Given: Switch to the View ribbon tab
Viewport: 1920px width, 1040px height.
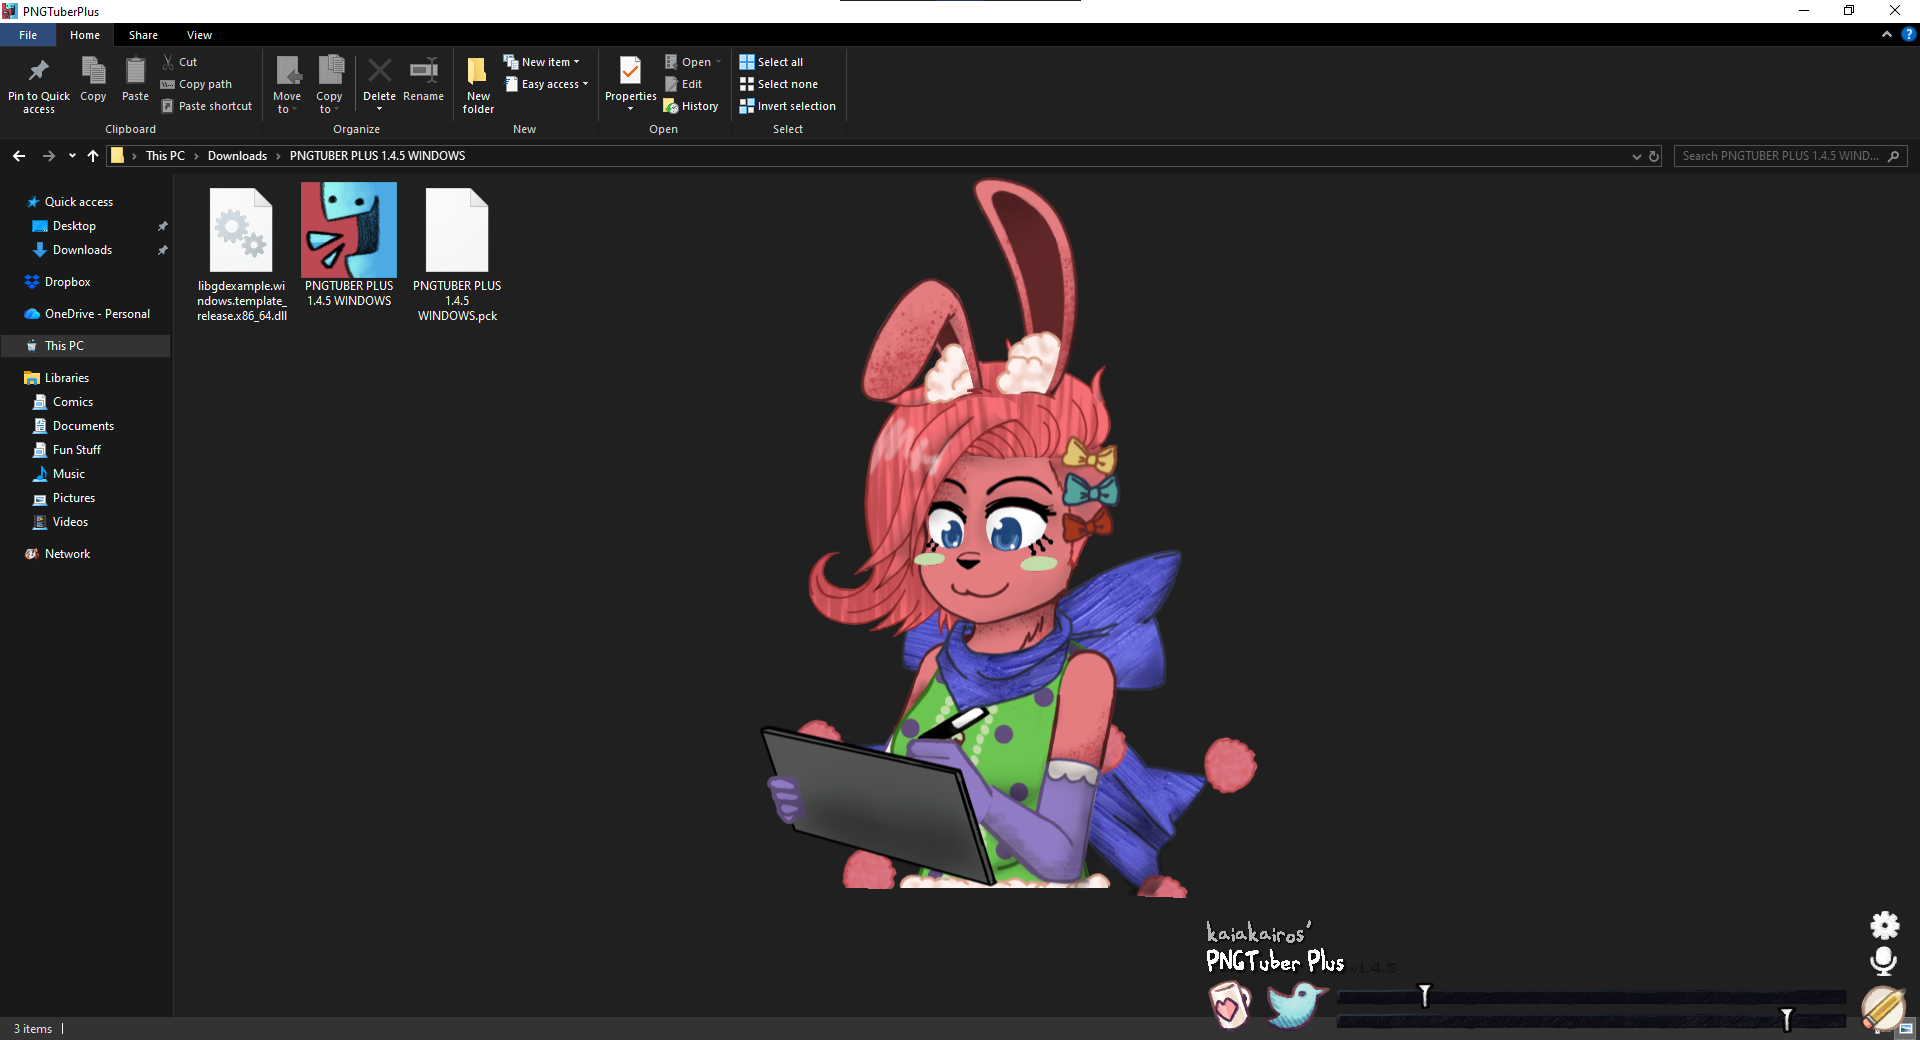Looking at the screenshot, I should point(199,35).
